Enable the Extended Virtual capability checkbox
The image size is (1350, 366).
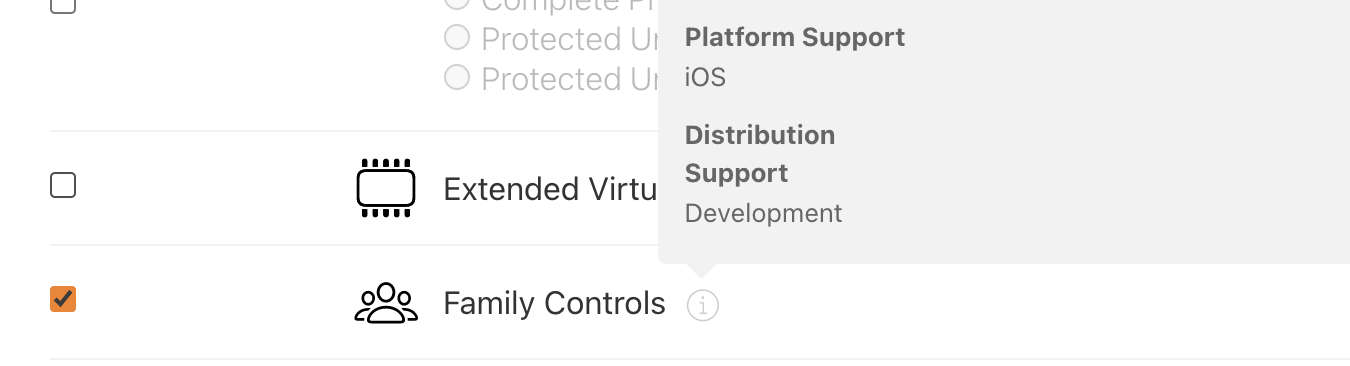tap(63, 185)
